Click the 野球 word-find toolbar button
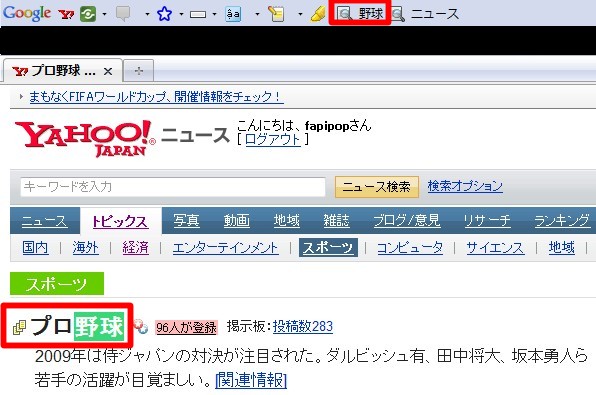 pos(360,14)
